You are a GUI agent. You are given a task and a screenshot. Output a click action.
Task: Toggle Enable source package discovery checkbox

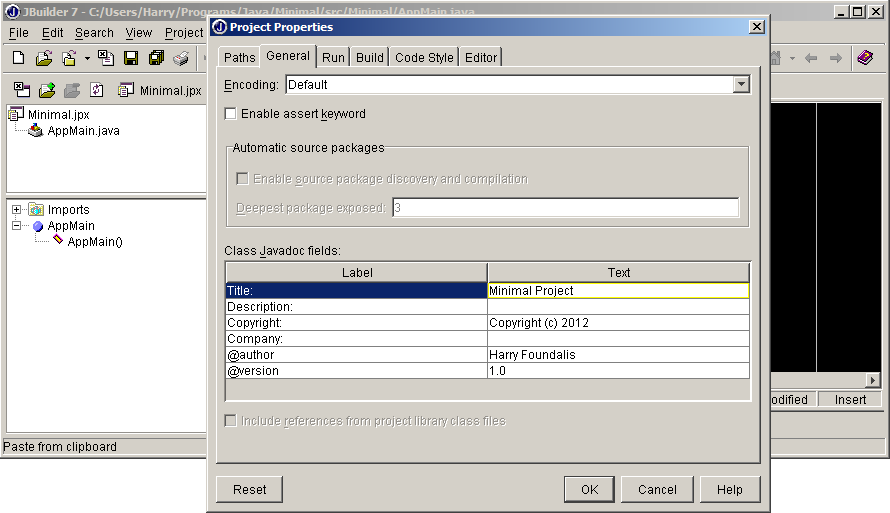[242, 179]
